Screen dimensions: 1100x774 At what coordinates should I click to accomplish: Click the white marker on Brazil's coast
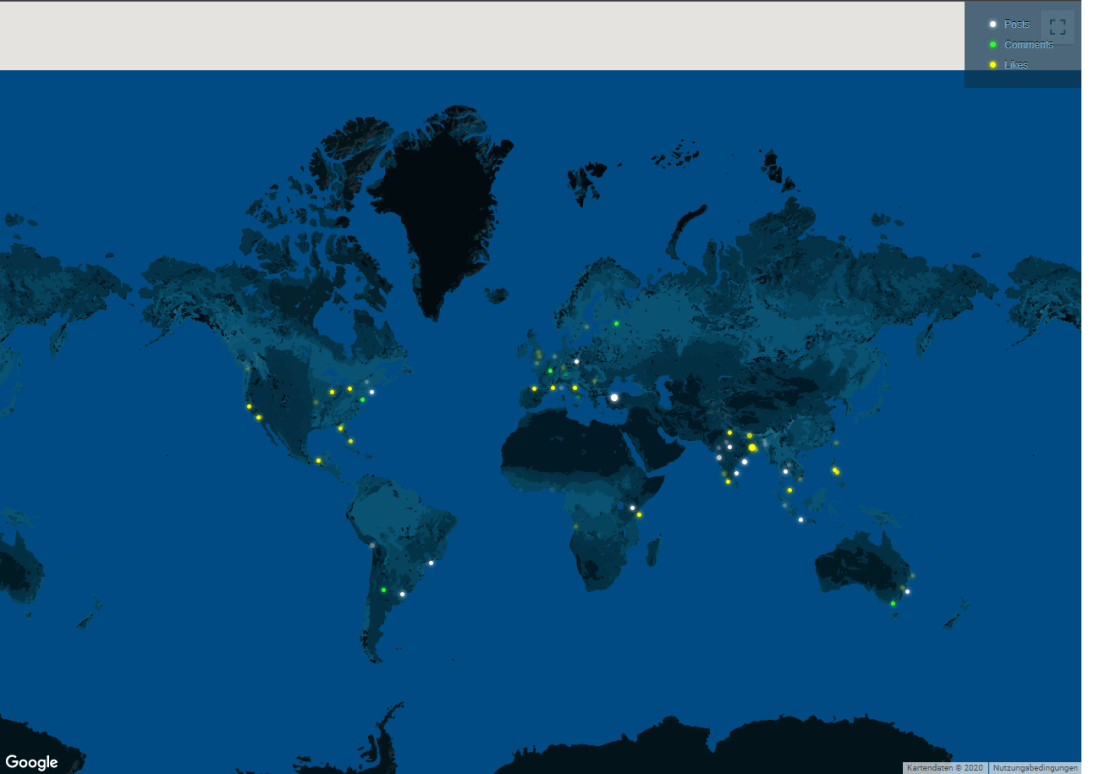[431, 563]
